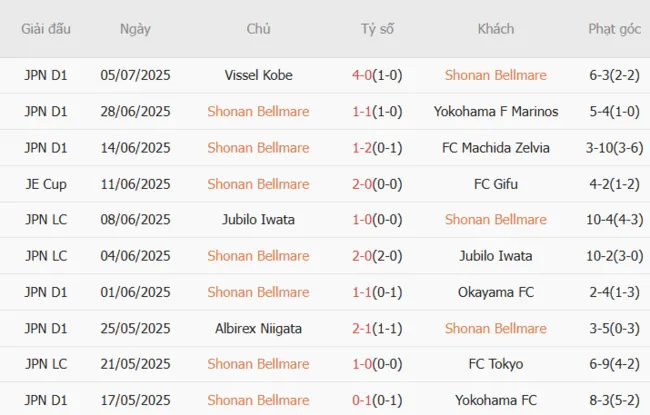Image resolution: width=650 pixels, height=415 pixels.
Task: Select Yokohama FC in the last row
Action: coord(495,400)
